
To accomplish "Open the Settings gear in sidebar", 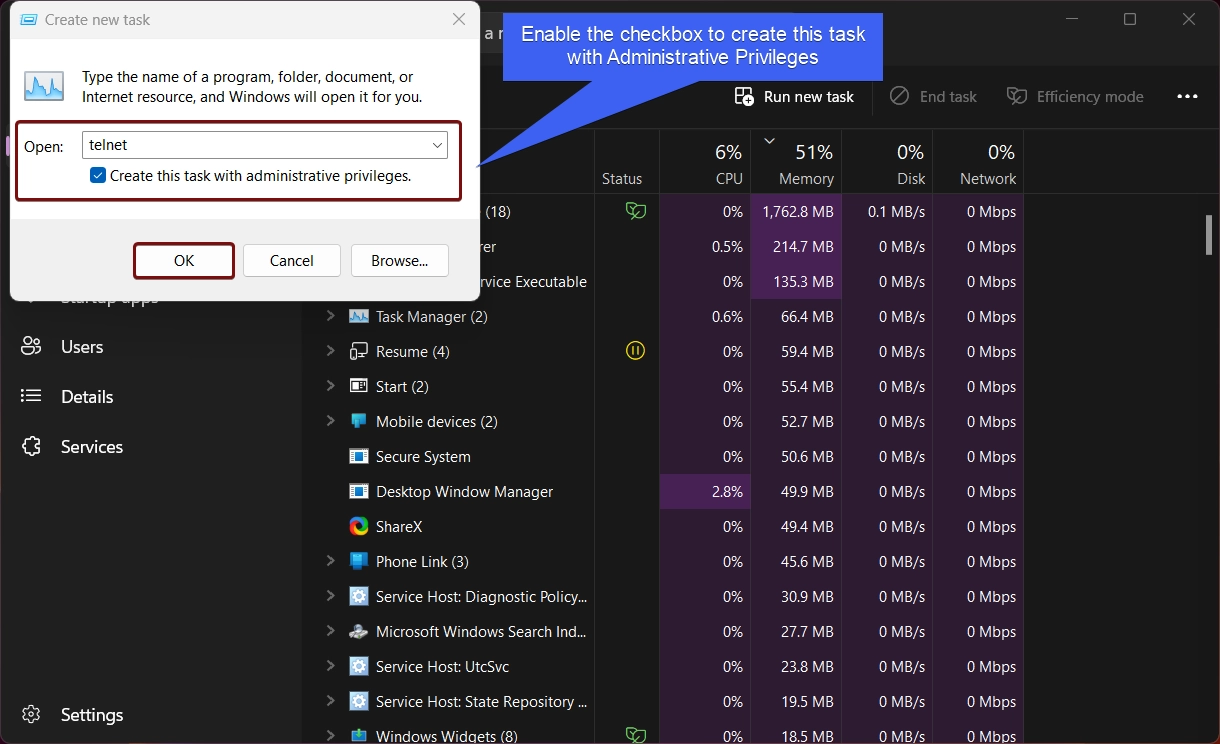I will [x=31, y=715].
